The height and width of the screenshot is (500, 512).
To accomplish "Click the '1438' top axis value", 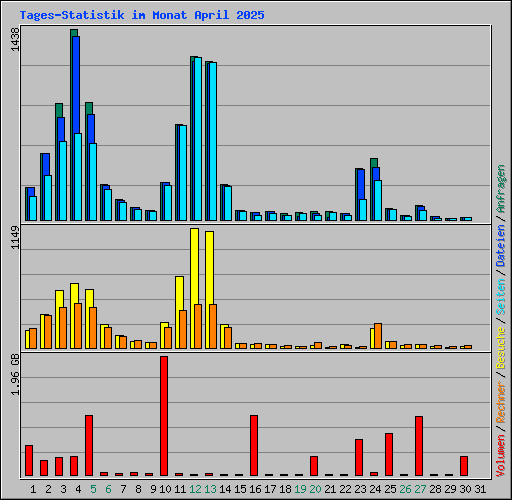I will (x=15, y=39).
